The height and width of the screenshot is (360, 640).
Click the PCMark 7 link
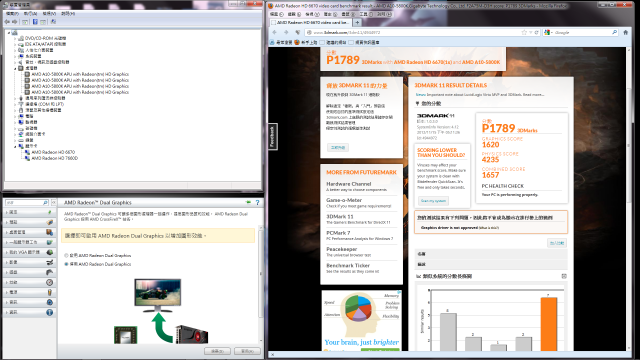(338, 233)
